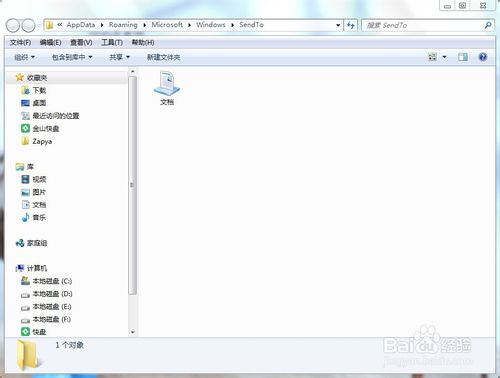Click the navigation pane scroll down arrow
Image resolution: width=500 pixels, height=378 pixels.
click(133, 332)
